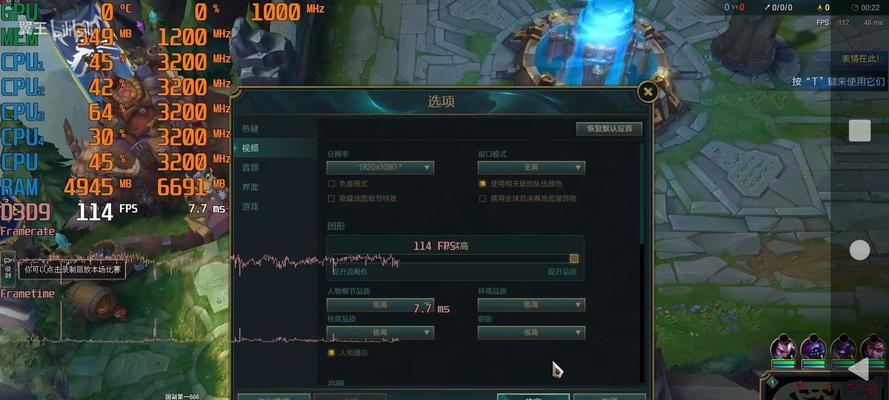The height and width of the screenshot is (400, 889).
Task: Tap the Android square recents button
Action: (859, 131)
